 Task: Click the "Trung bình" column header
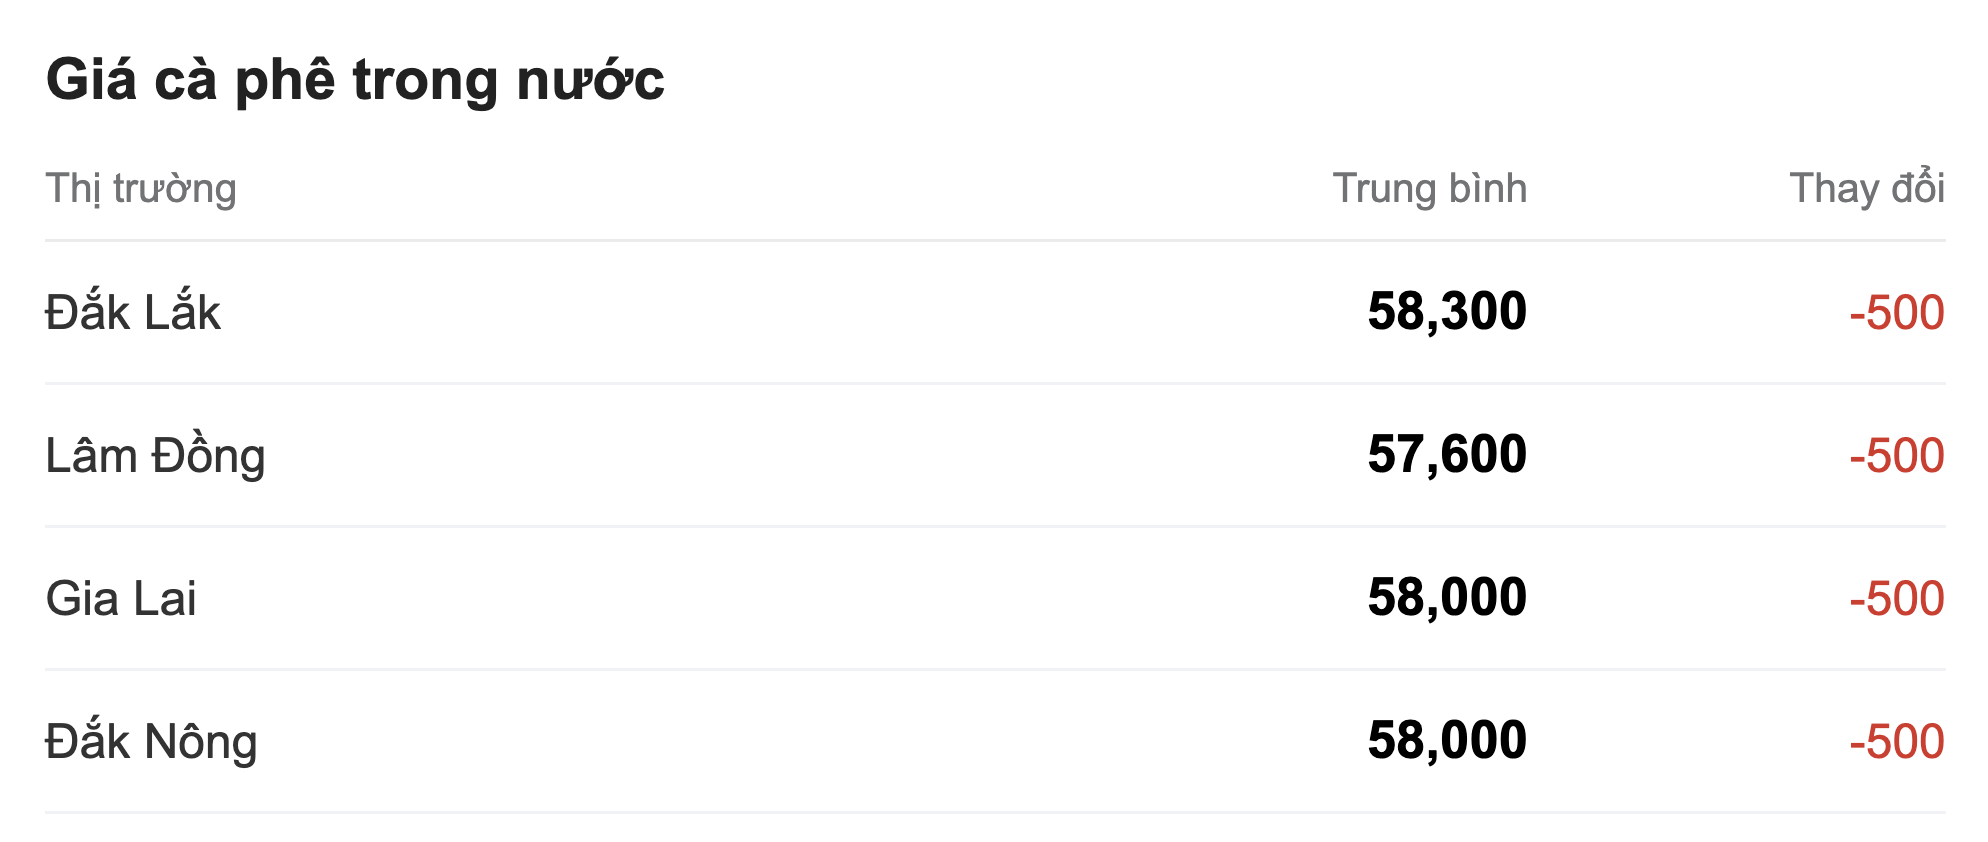(x=1429, y=189)
